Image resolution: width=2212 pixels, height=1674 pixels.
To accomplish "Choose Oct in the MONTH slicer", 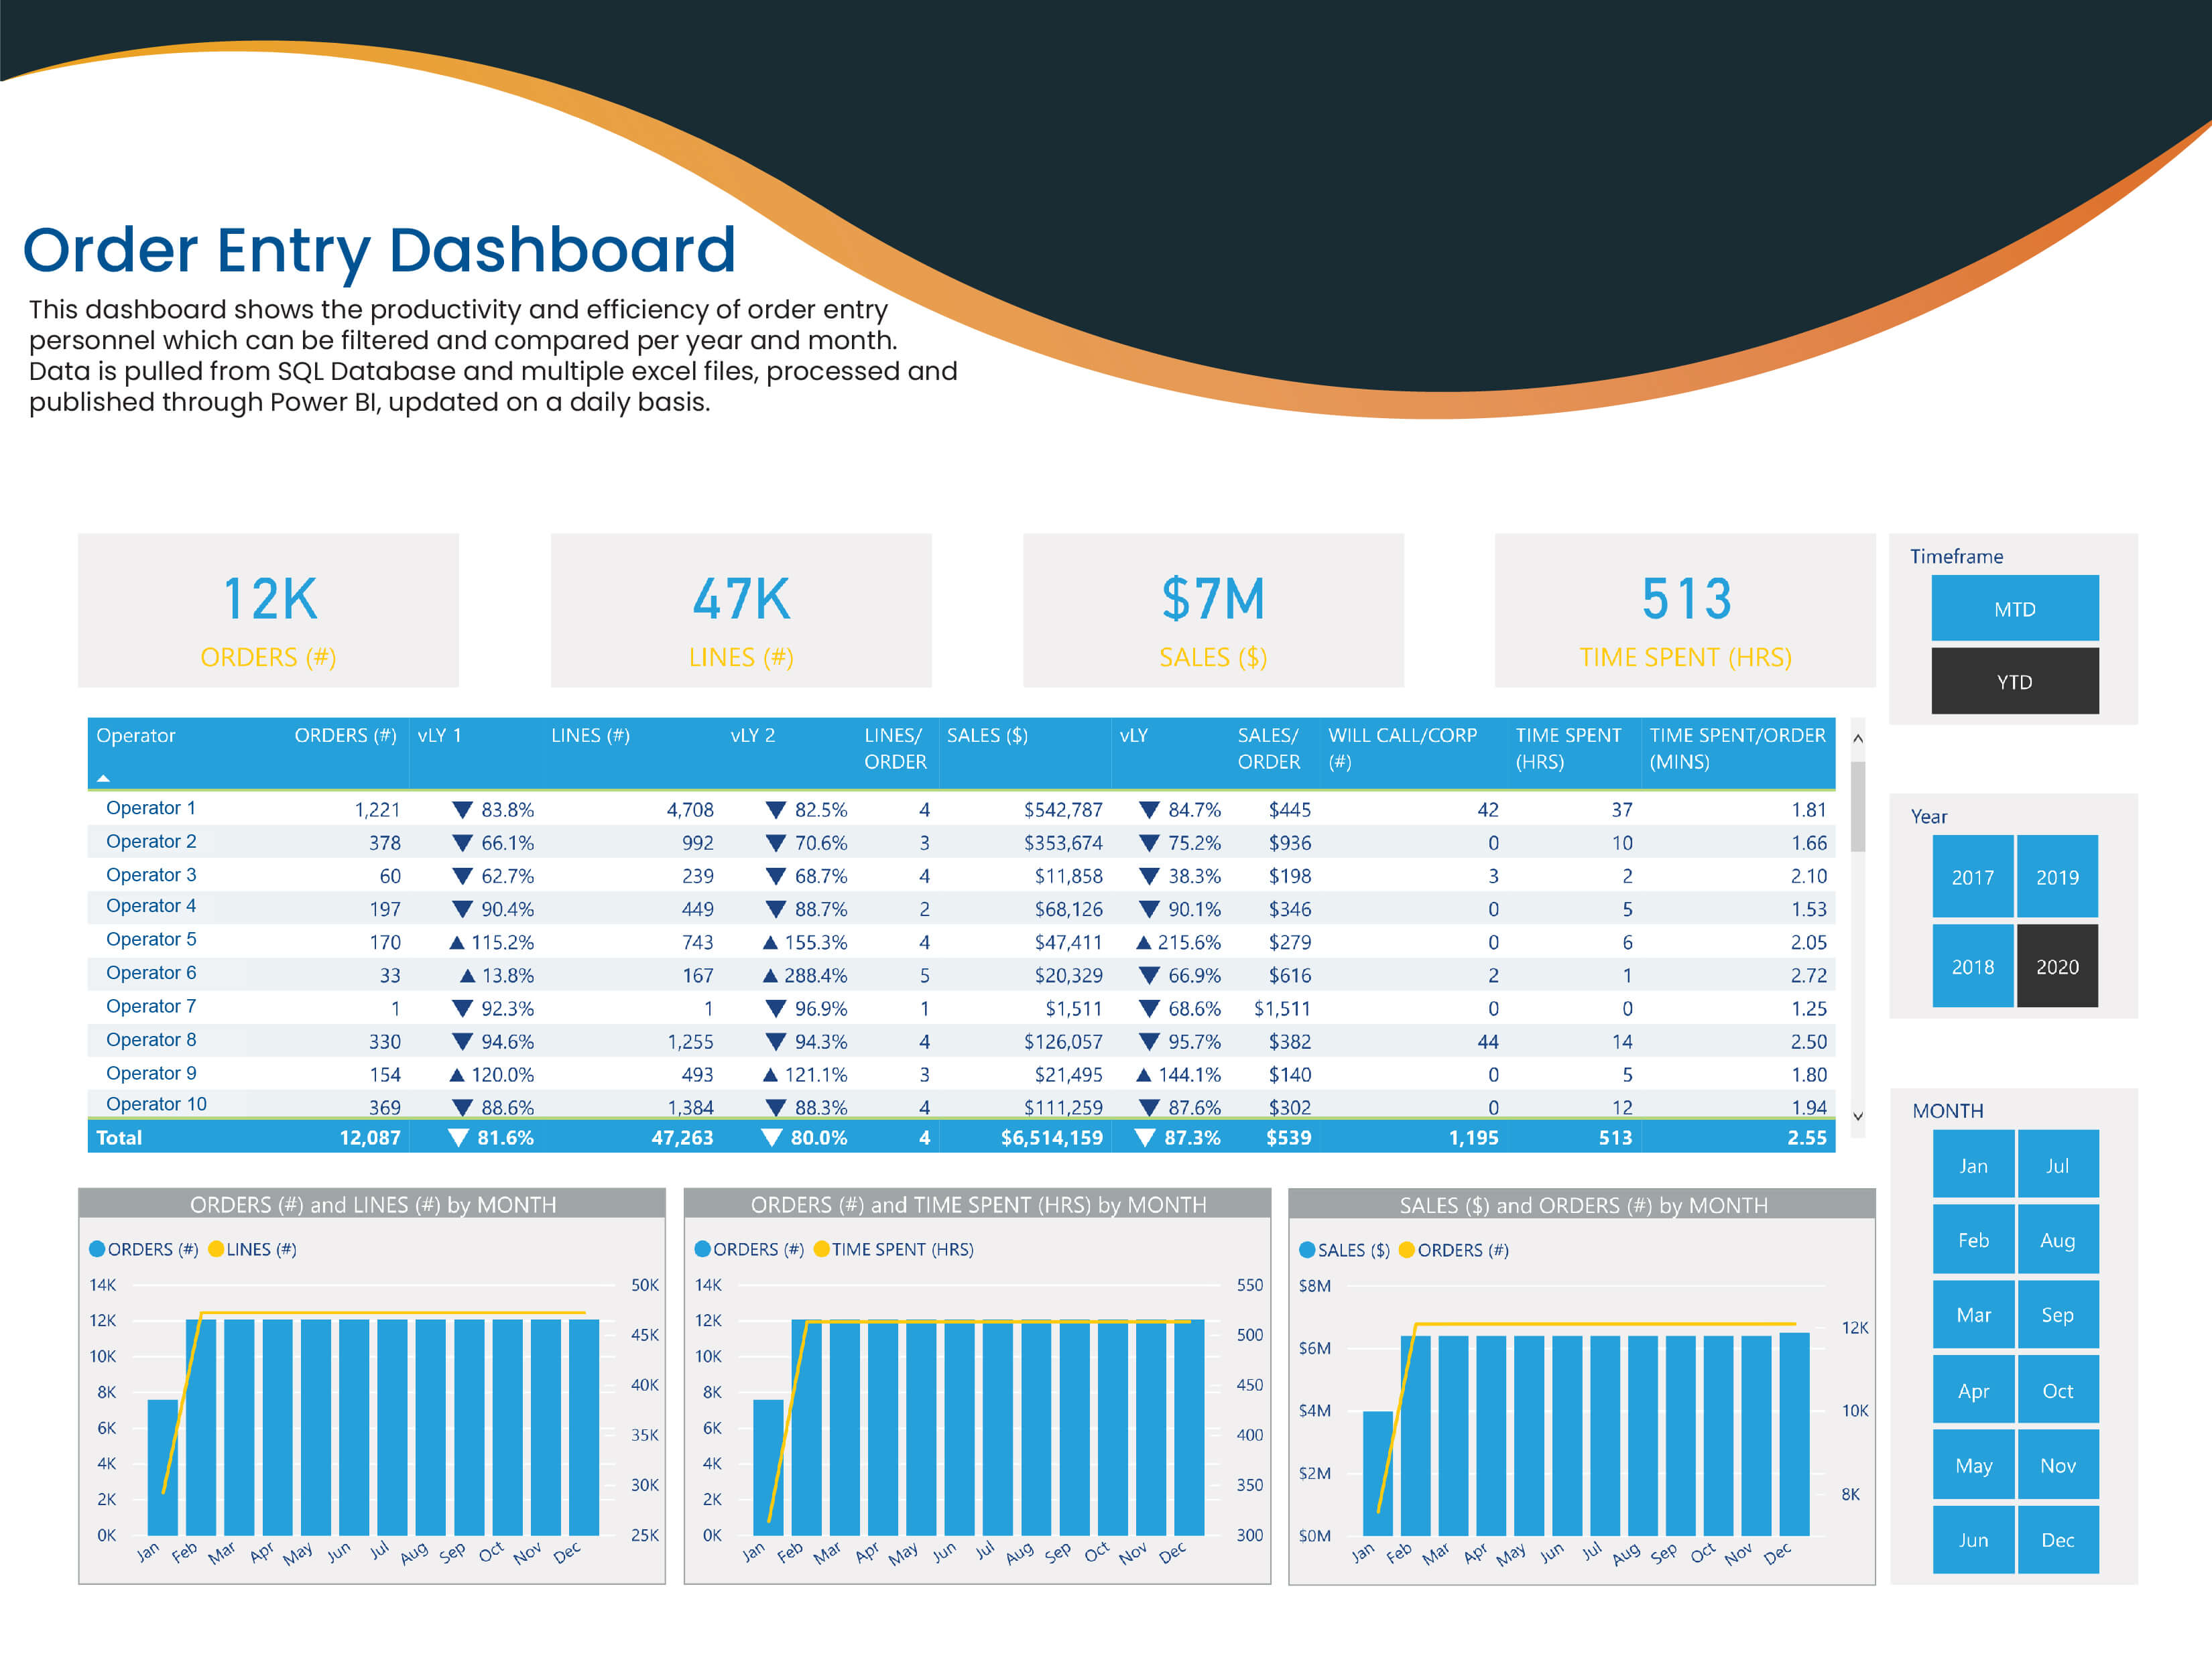I will [x=2057, y=1390].
